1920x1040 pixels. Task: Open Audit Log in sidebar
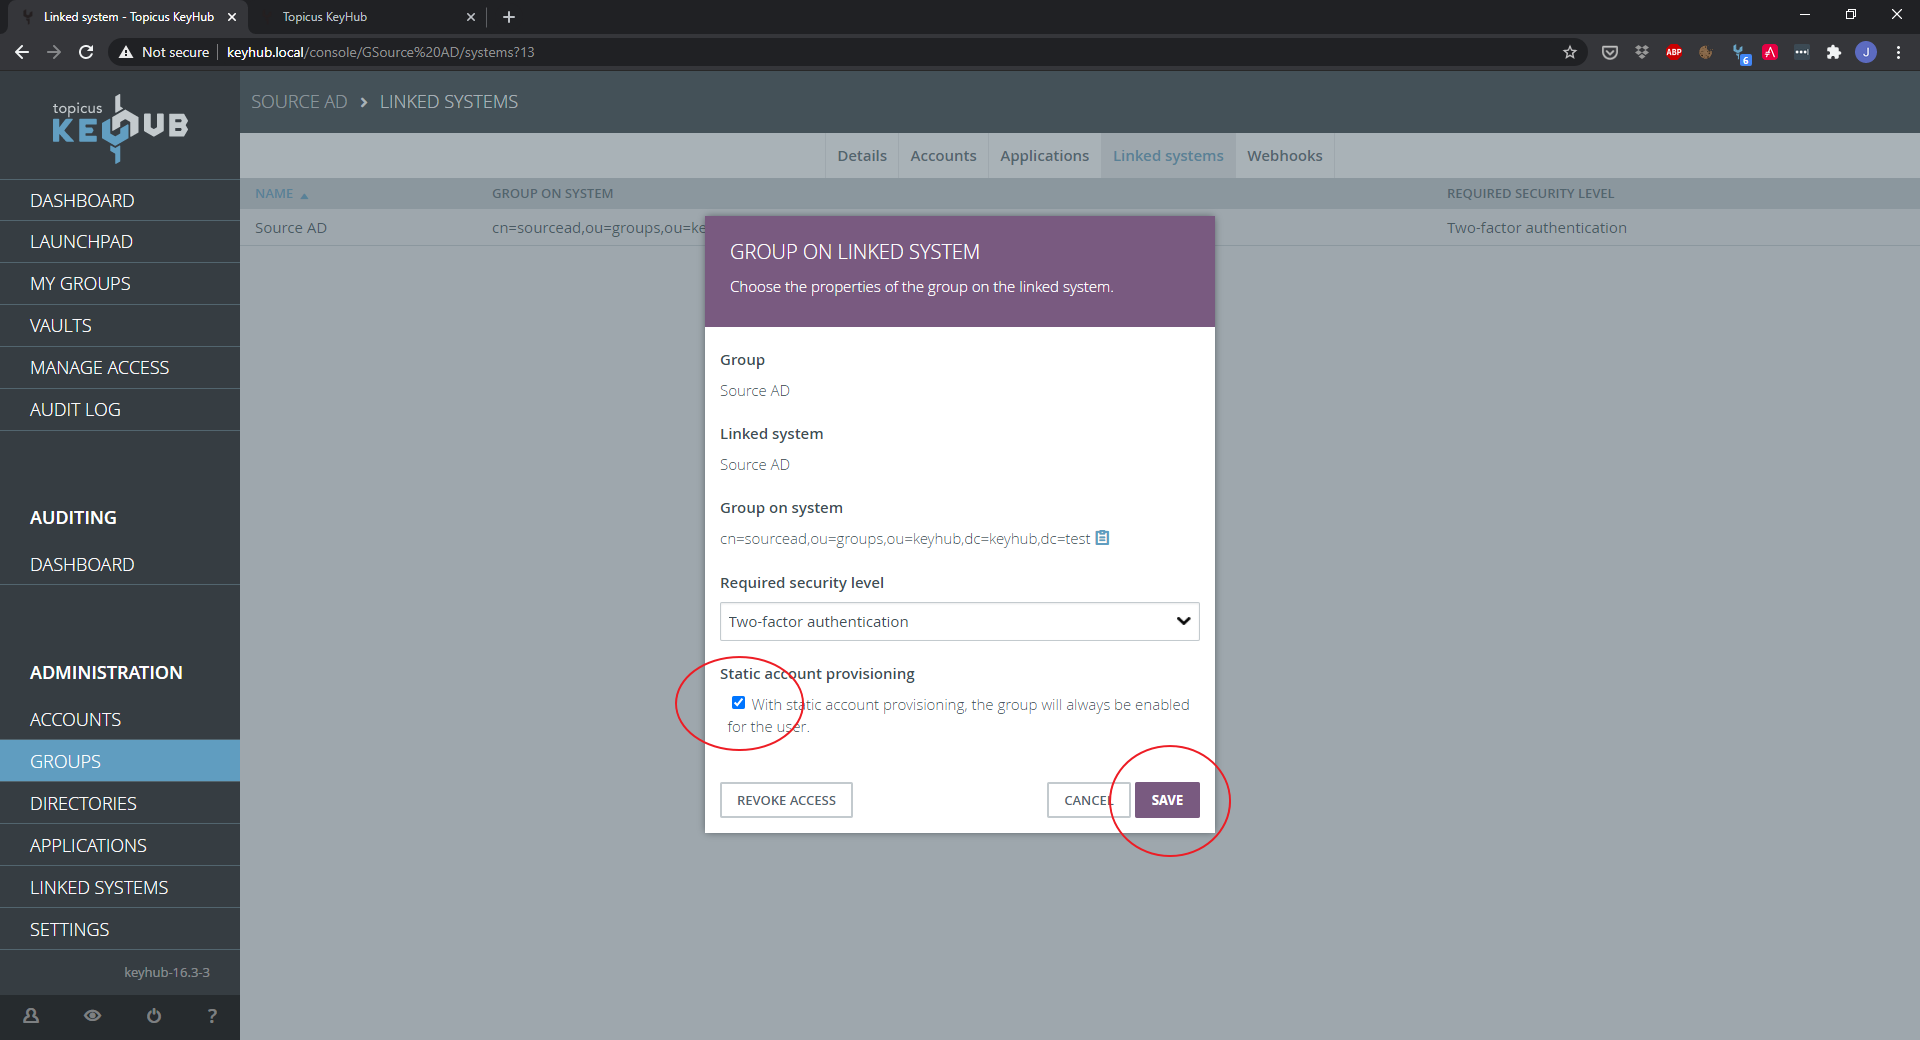click(120, 410)
